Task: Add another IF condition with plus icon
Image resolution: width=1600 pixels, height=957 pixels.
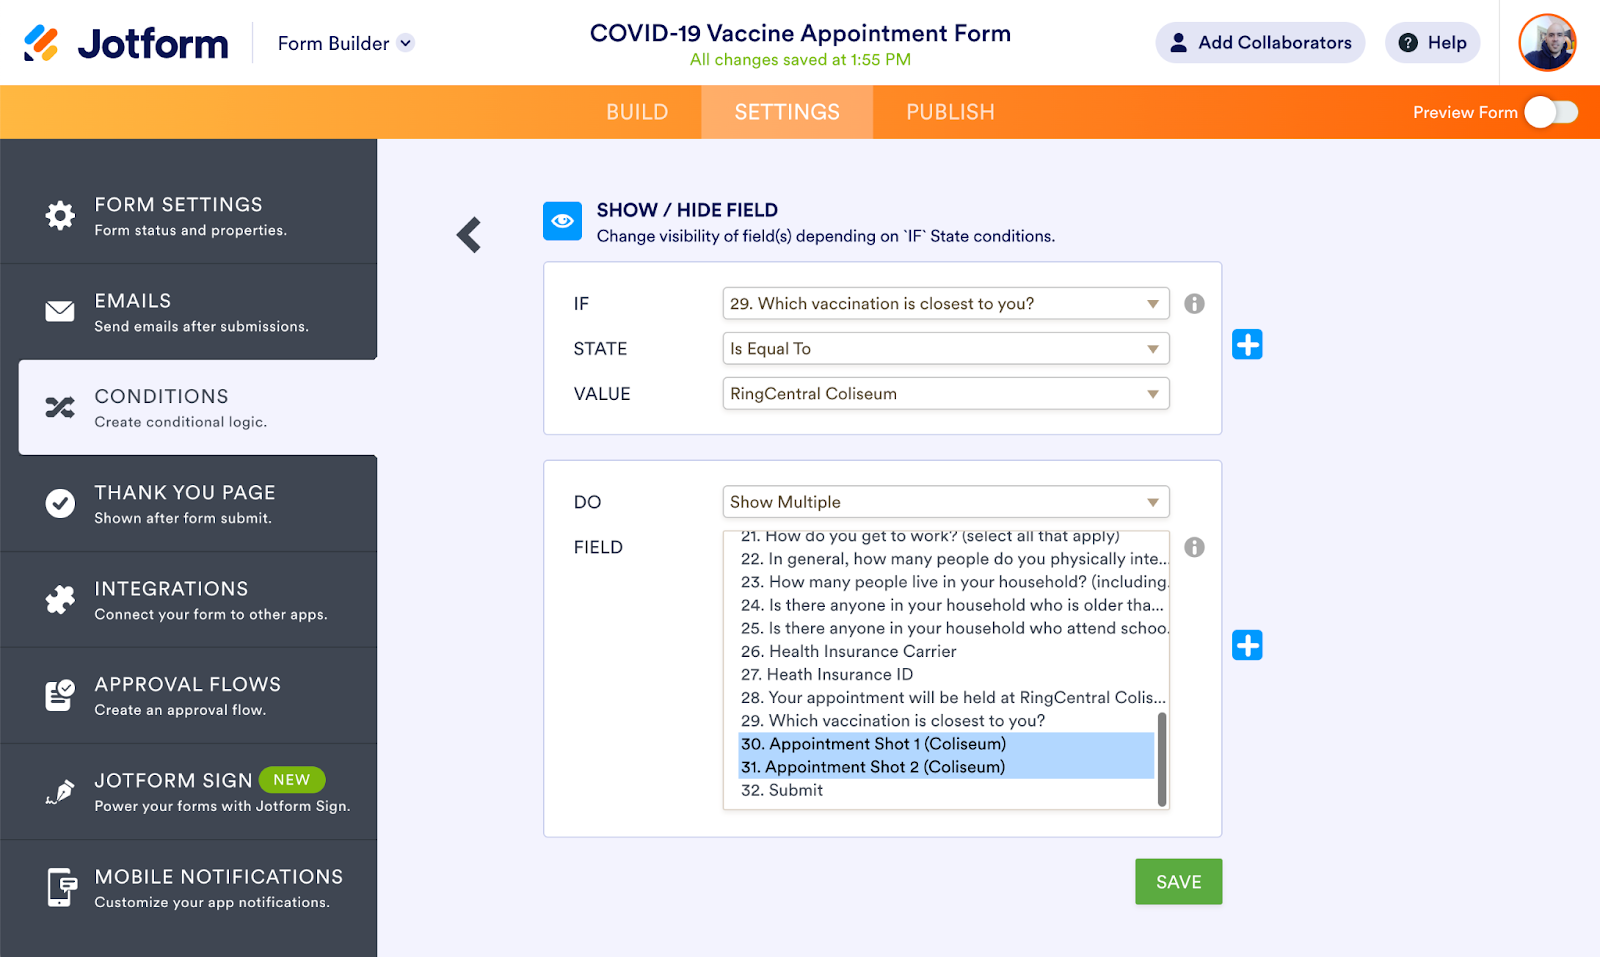Action: [x=1247, y=345]
